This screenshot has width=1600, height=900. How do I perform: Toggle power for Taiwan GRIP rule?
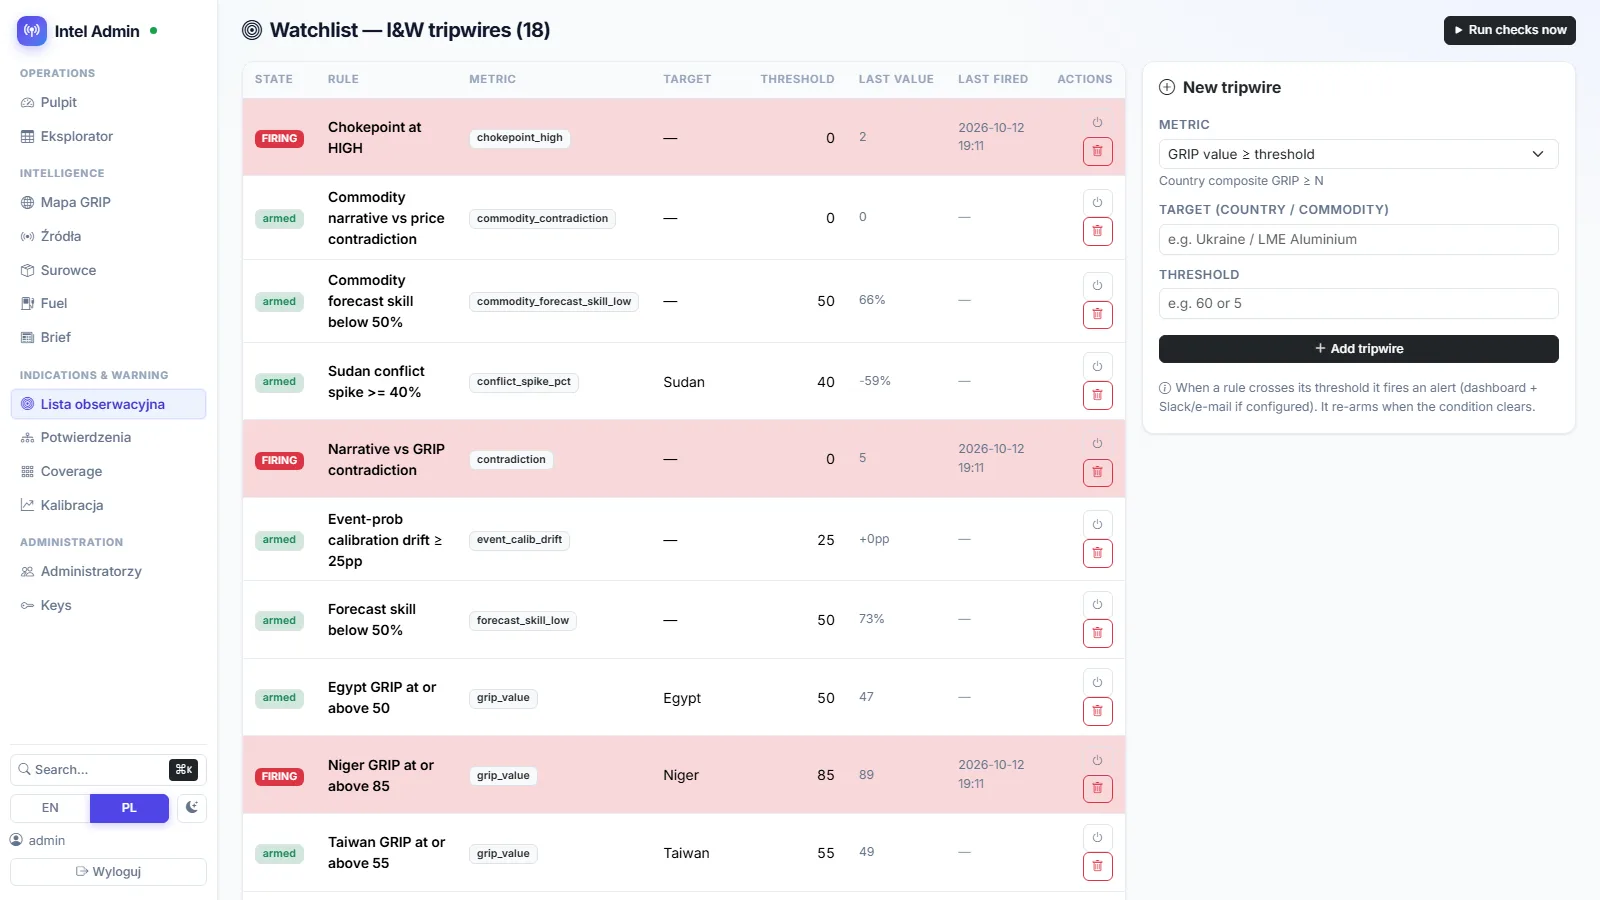click(x=1097, y=837)
